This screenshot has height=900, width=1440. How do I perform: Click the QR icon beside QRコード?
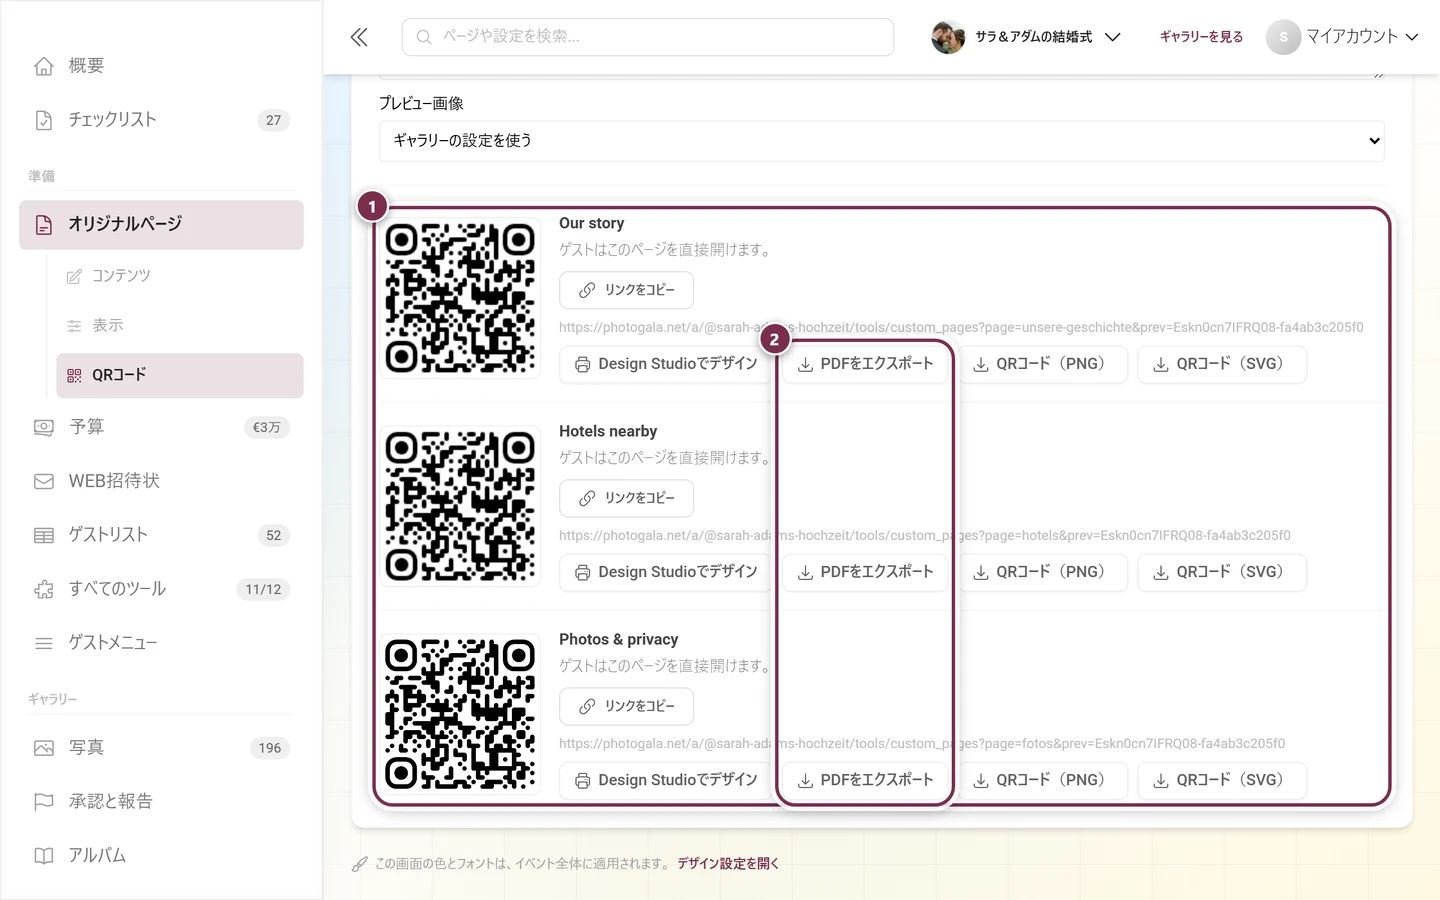coord(74,375)
